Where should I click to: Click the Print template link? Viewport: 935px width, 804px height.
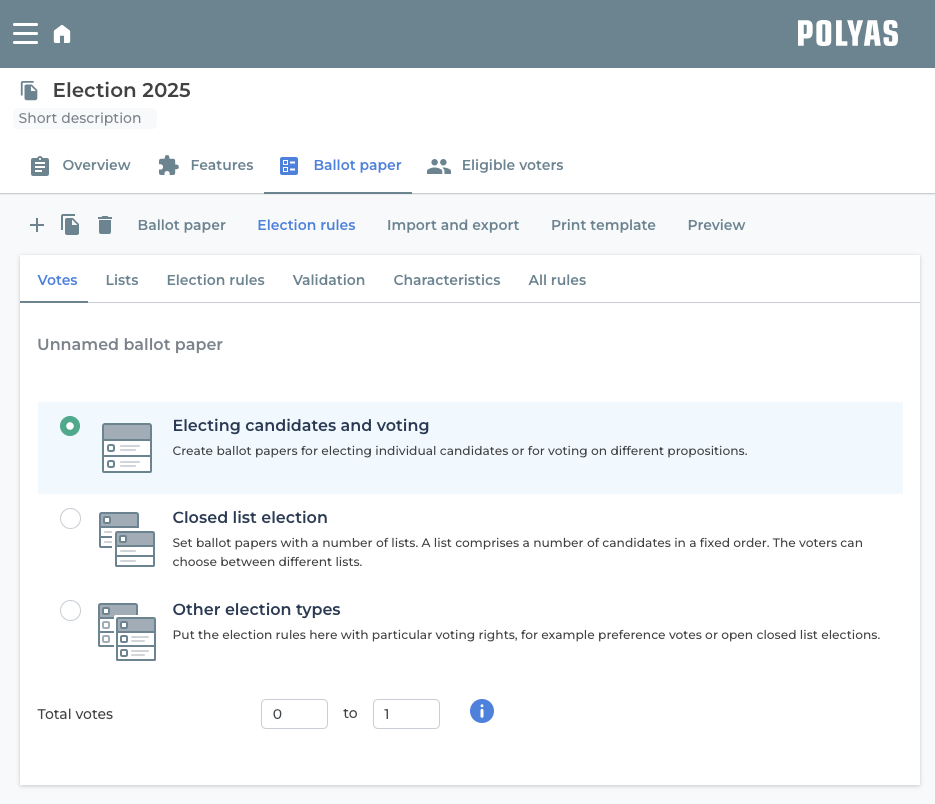[x=603, y=225]
